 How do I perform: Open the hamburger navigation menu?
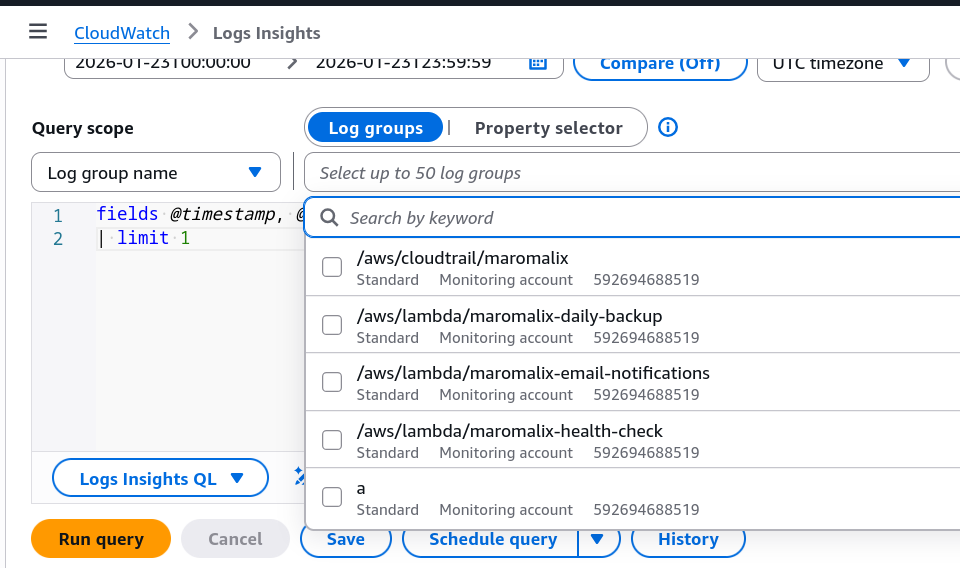click(38, 32)
